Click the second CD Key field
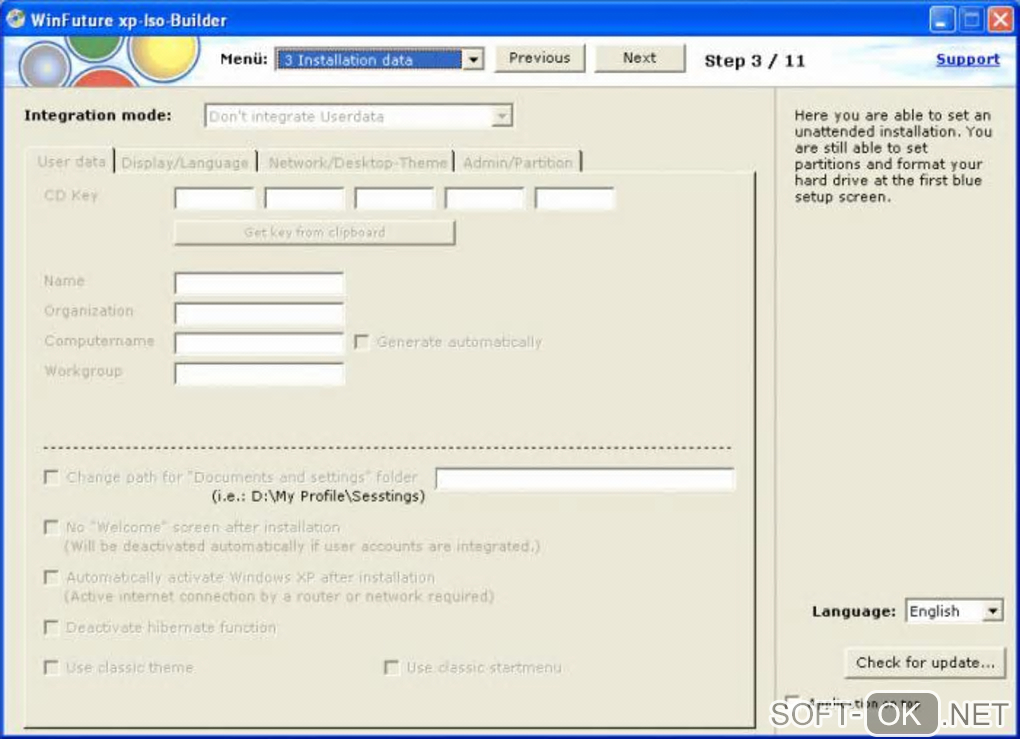Viewport: 1020px width, 739px height. point(304,198)
